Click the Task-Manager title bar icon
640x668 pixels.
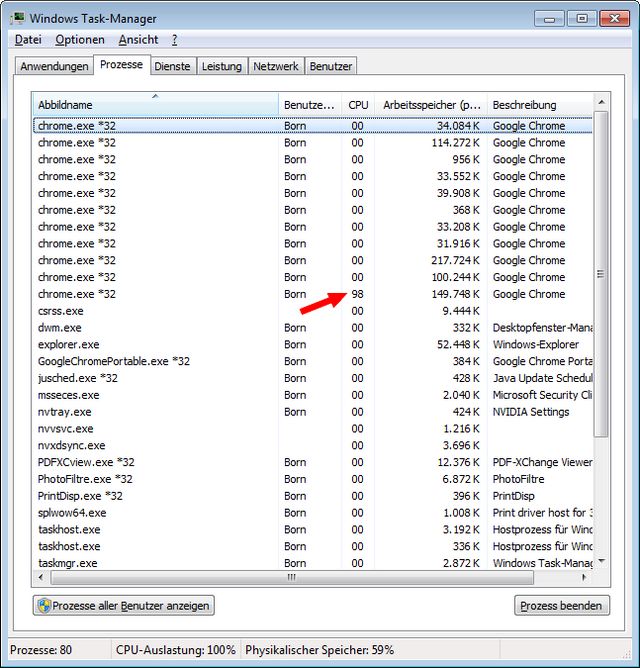tap(17, 18)
